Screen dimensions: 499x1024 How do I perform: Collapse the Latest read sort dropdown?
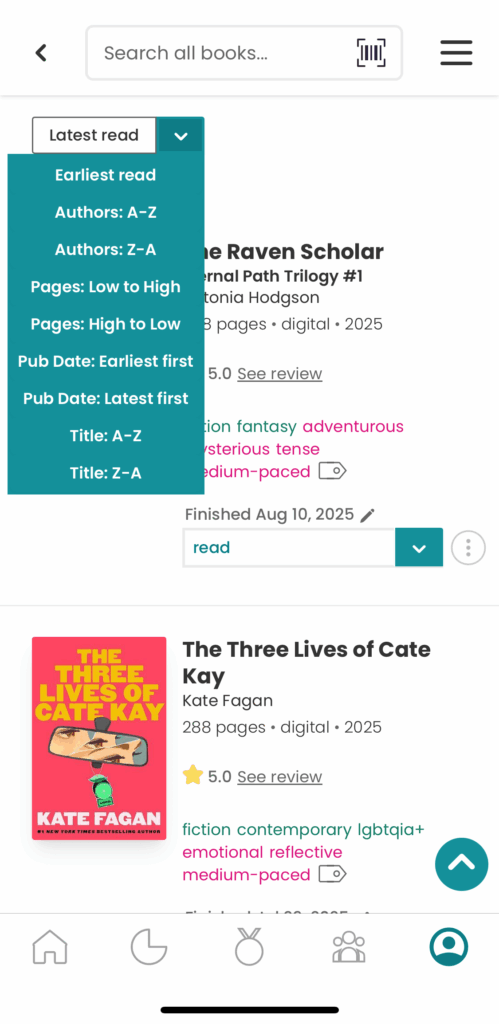[x=181, y=135]
